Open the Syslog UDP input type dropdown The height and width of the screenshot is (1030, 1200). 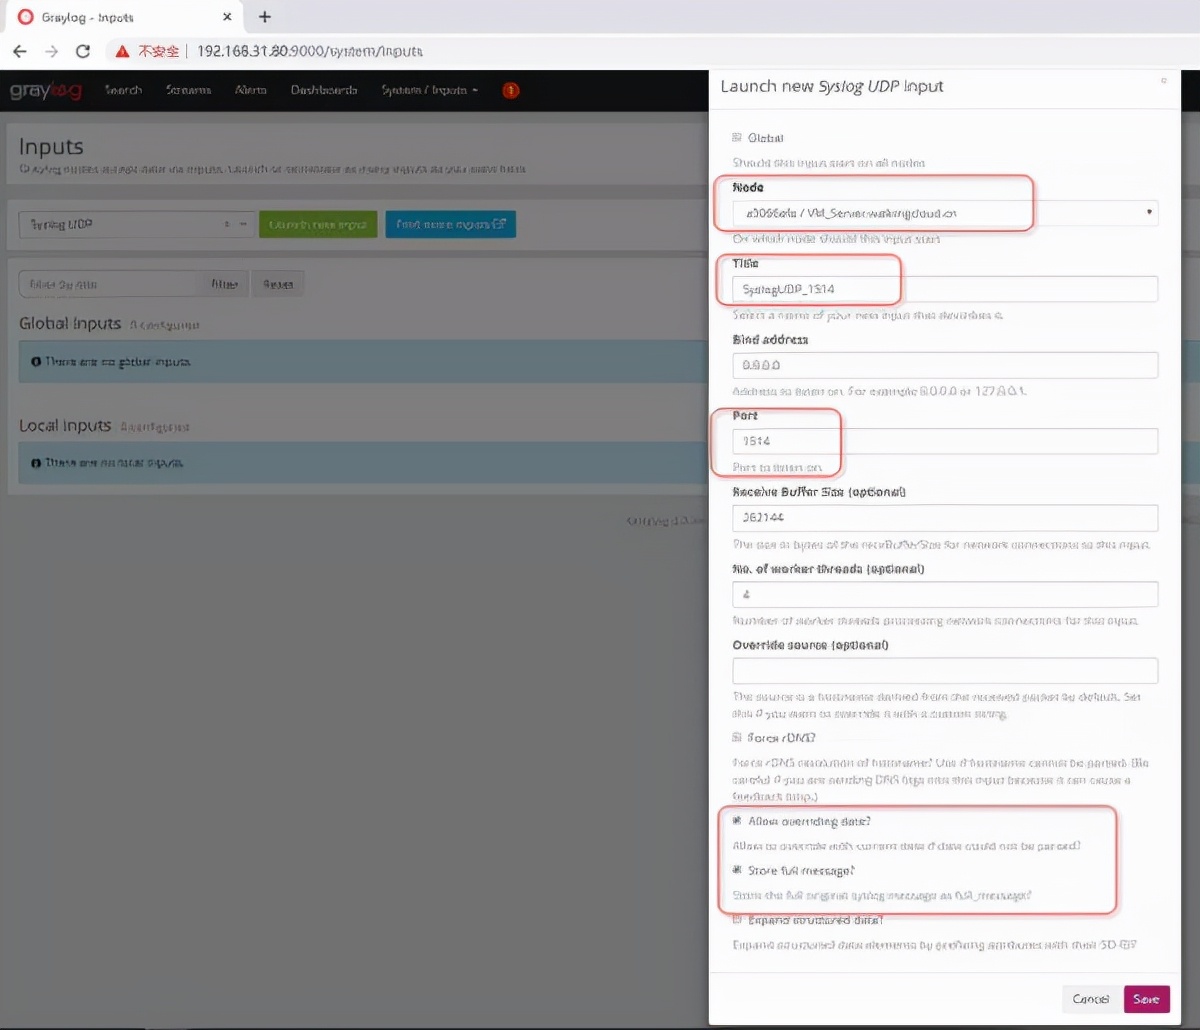(x=133, y=224)
